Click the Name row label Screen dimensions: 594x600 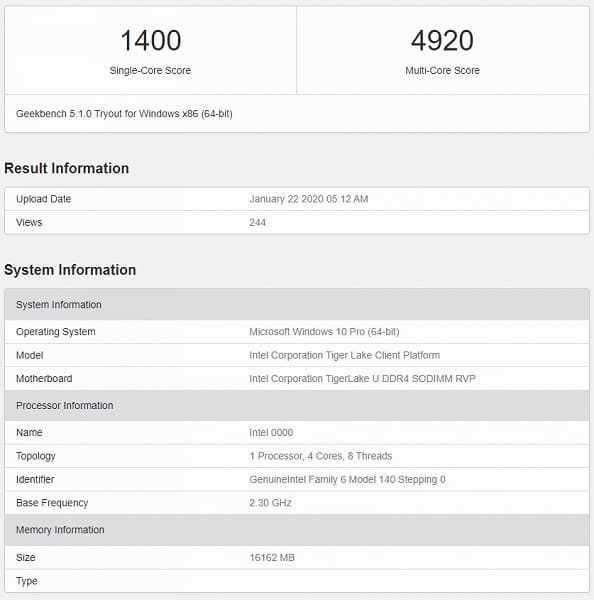click(x=29, y=433)
